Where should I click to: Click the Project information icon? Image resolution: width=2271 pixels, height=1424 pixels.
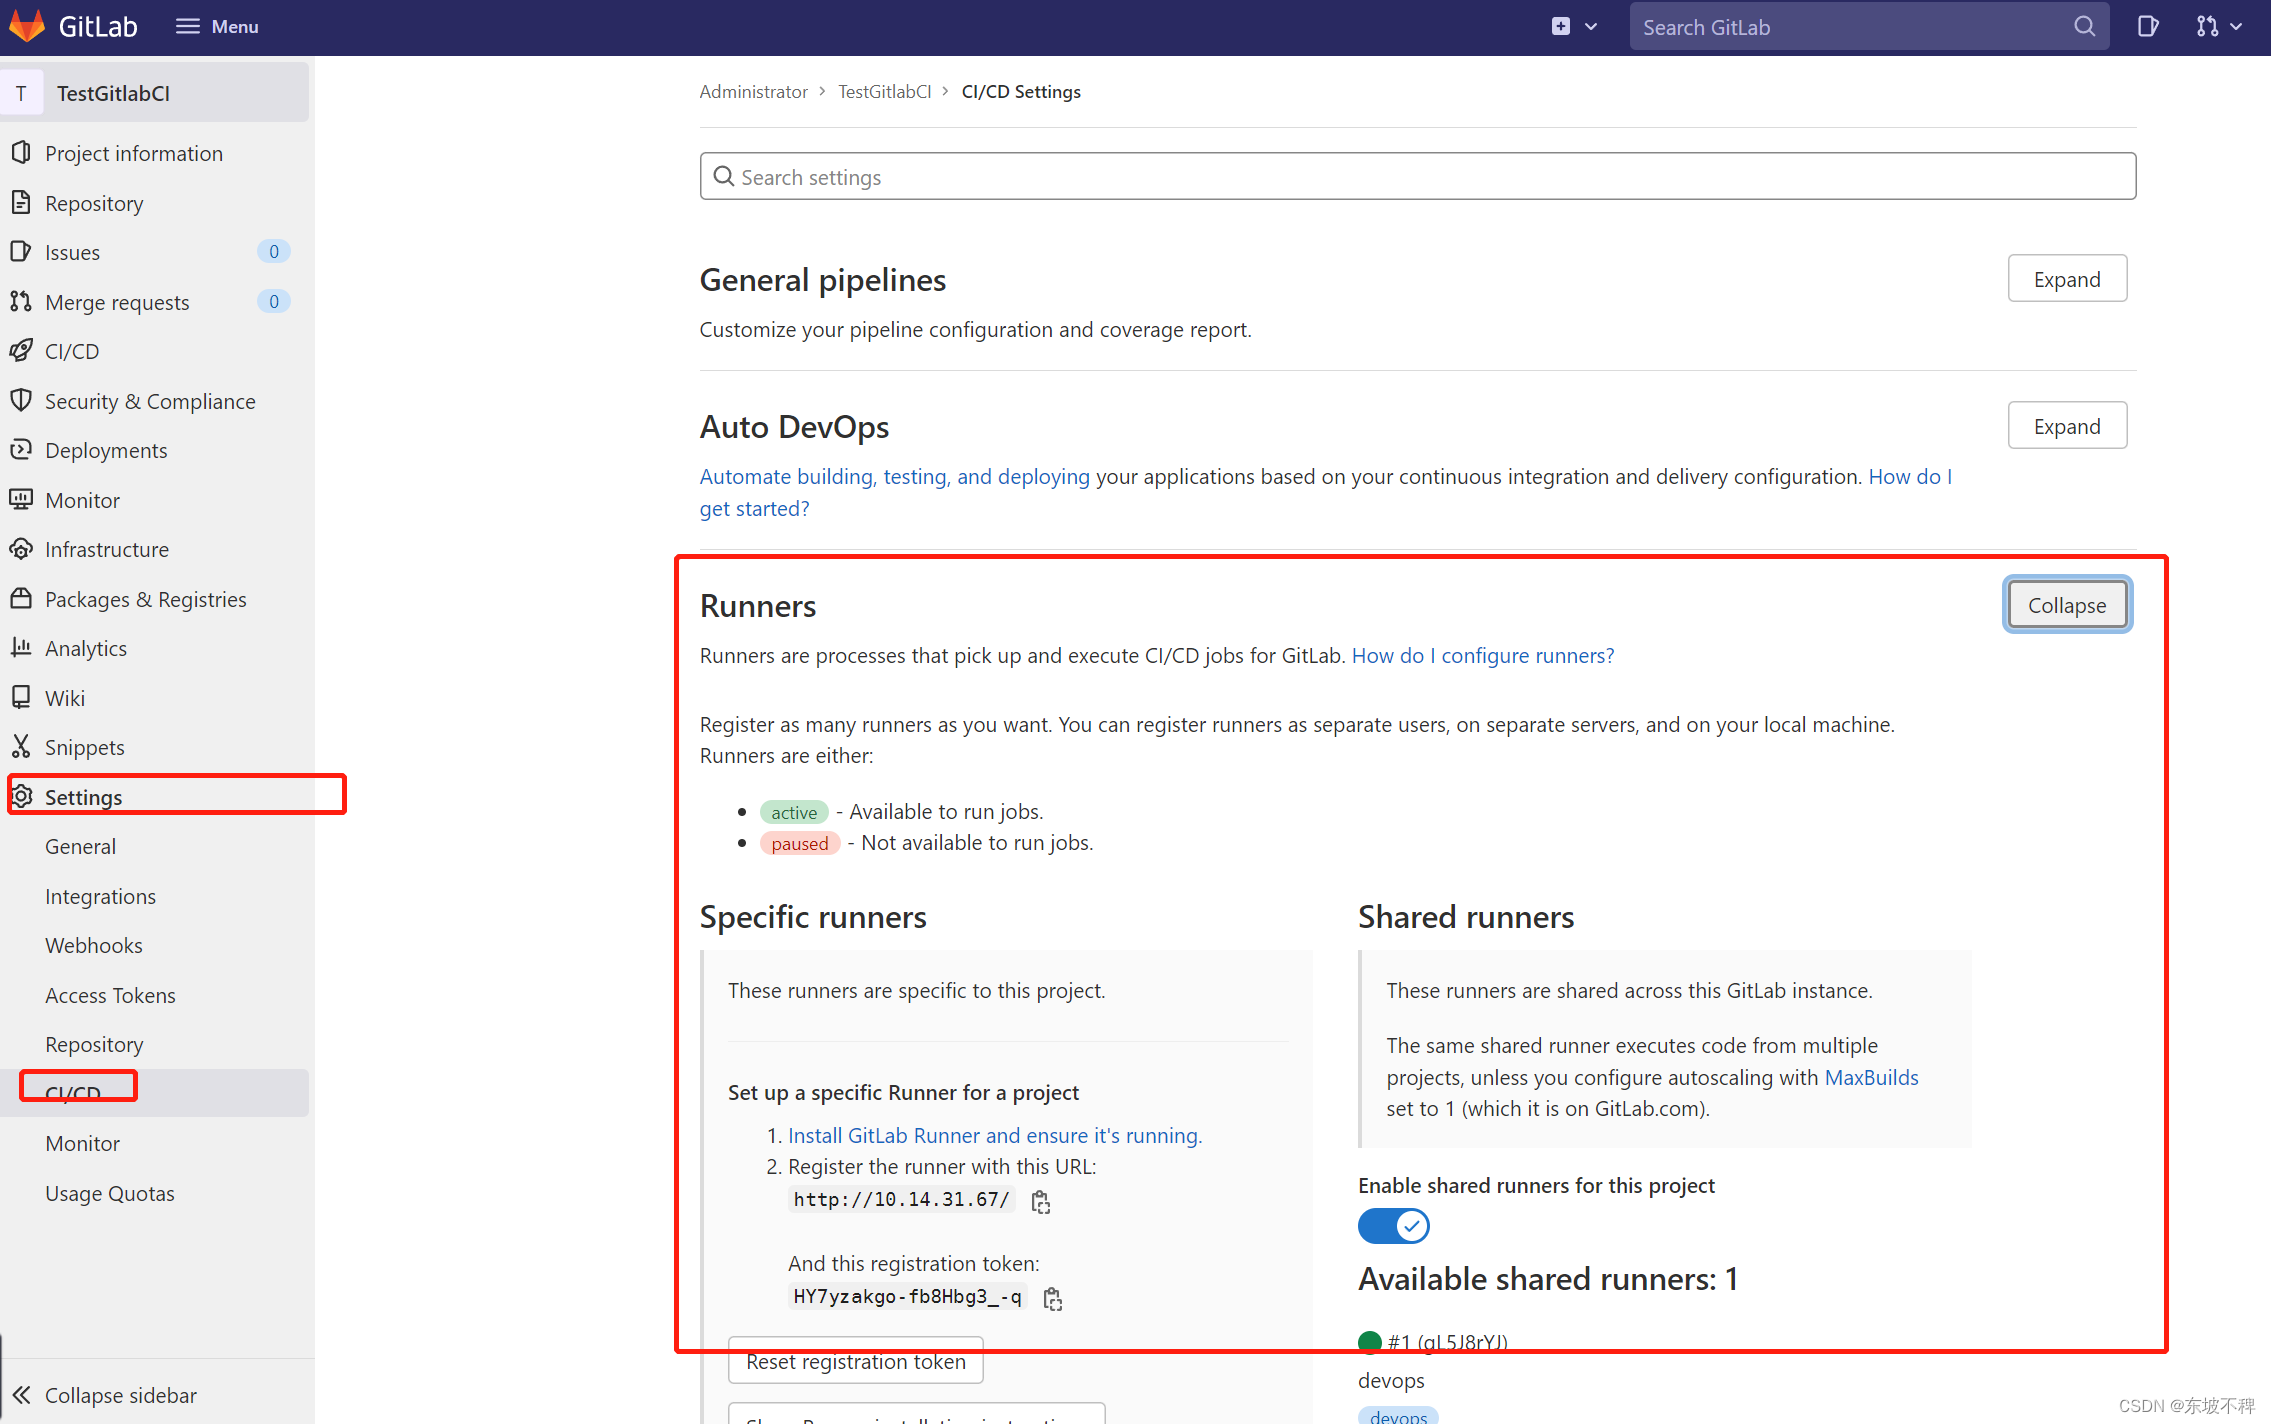pyautogui.click(x=21, y=152)
